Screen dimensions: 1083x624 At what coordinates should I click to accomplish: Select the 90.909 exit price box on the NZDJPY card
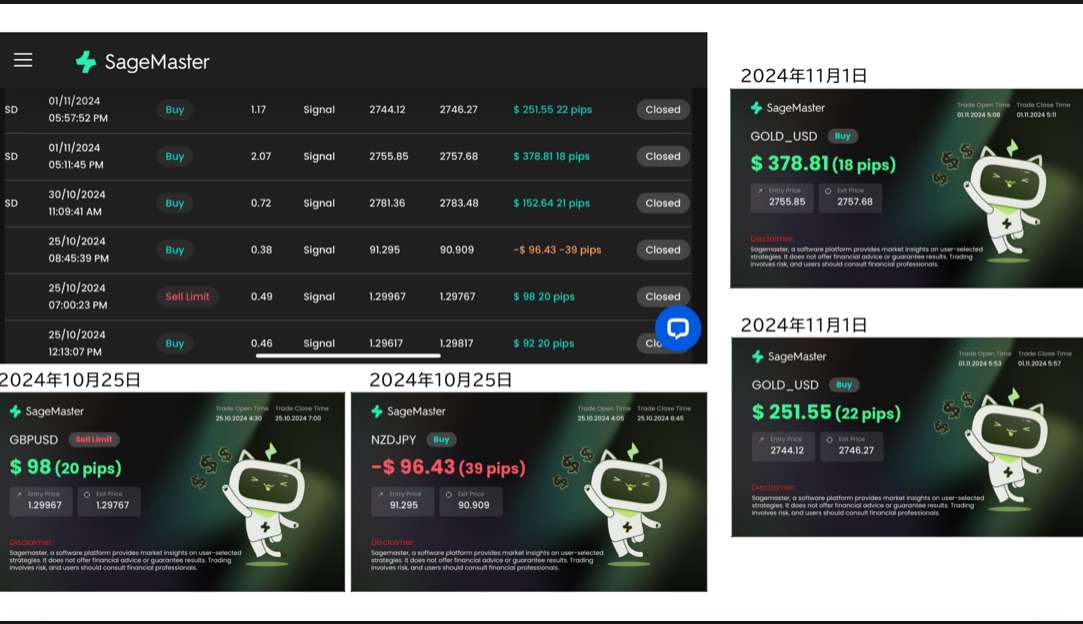[x=473, y=502]
